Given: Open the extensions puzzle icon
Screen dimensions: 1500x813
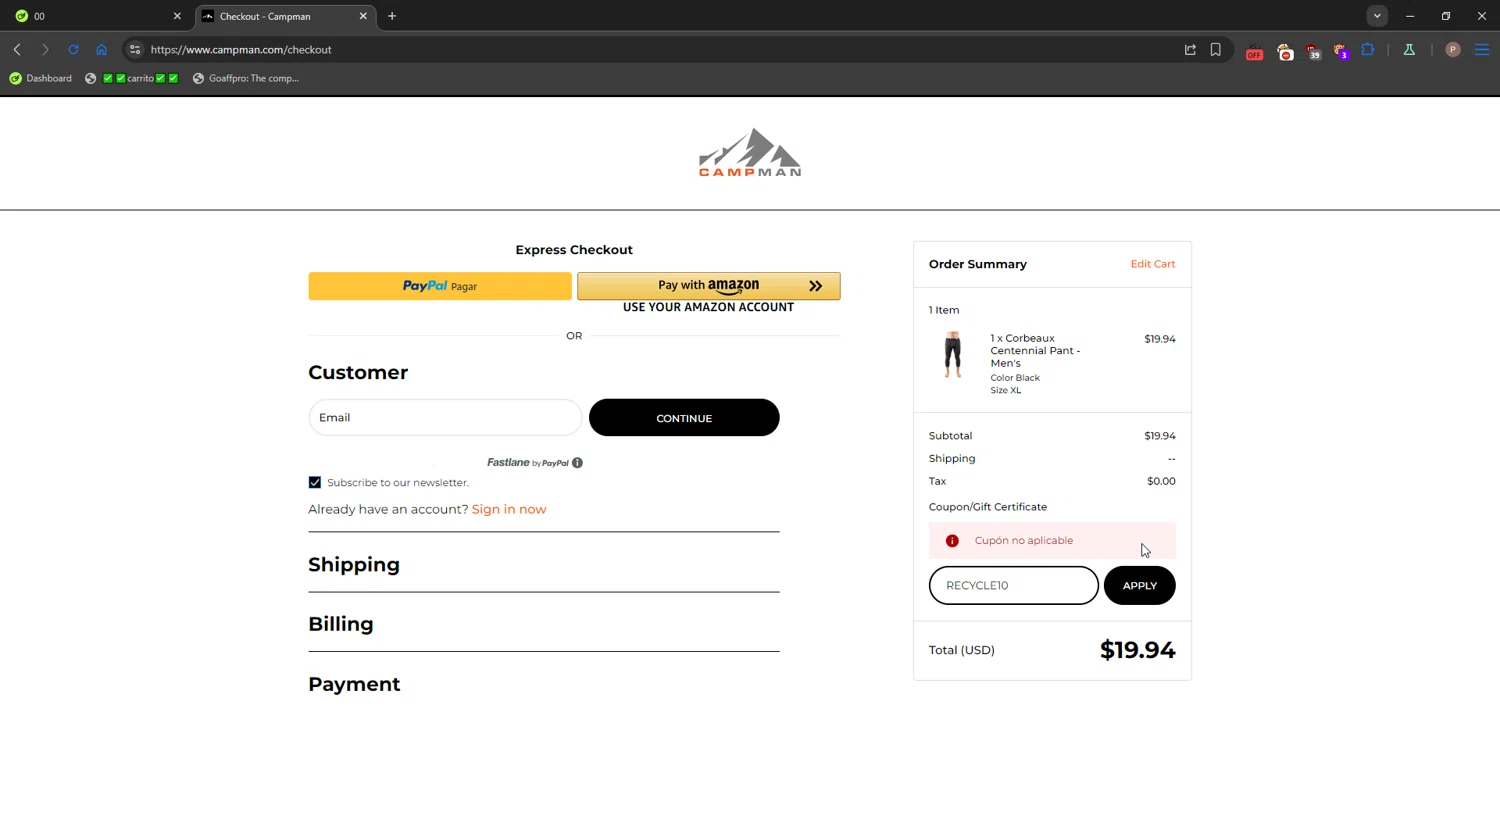Looking at the screenshot, I should click(1368, 49).
